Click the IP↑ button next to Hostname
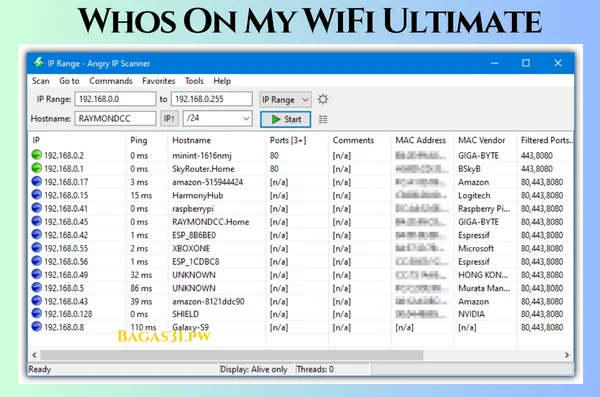600x397 pixels. [x=169, y=119]
